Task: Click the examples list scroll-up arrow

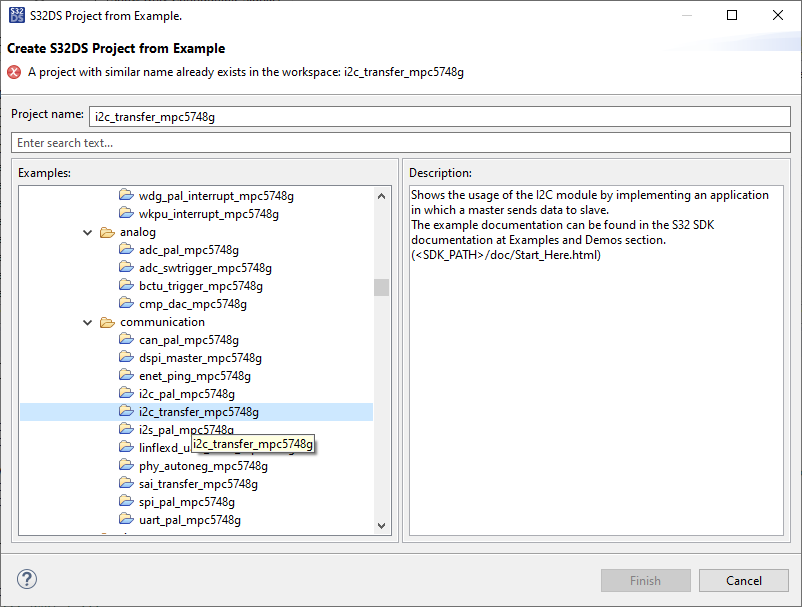Action: (381, 196)
